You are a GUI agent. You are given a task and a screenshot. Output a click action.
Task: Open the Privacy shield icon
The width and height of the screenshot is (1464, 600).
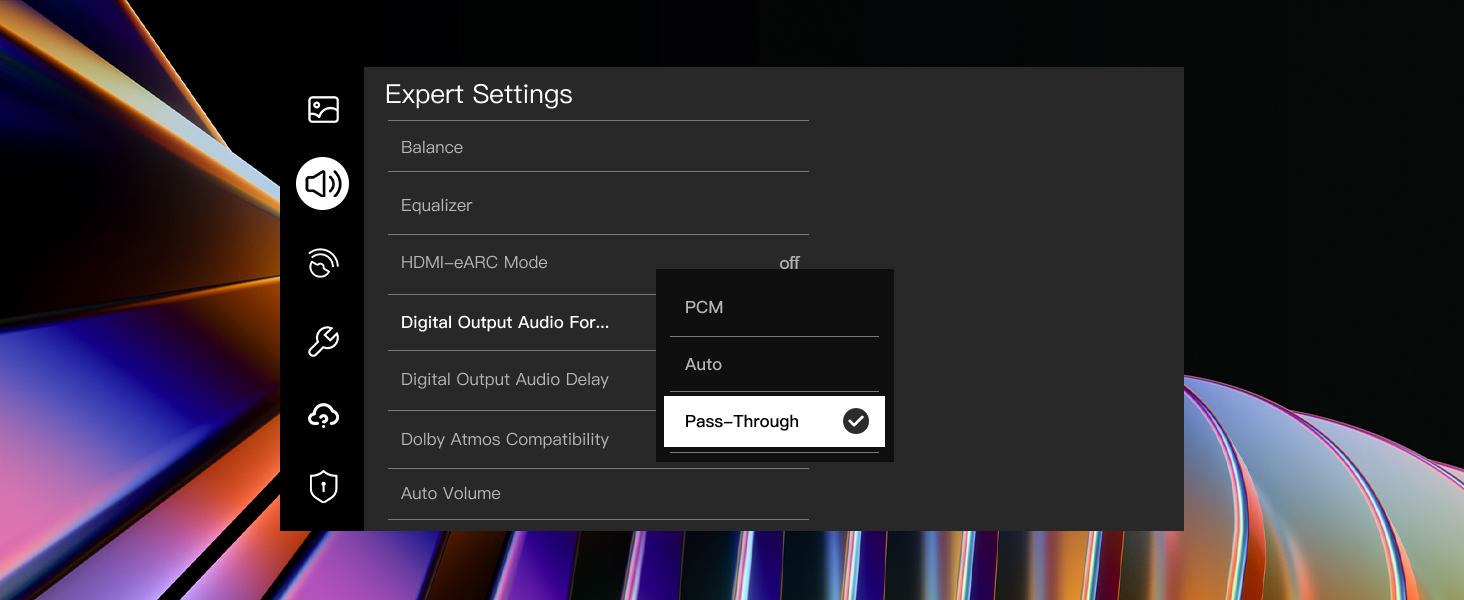tap(323, 486)
